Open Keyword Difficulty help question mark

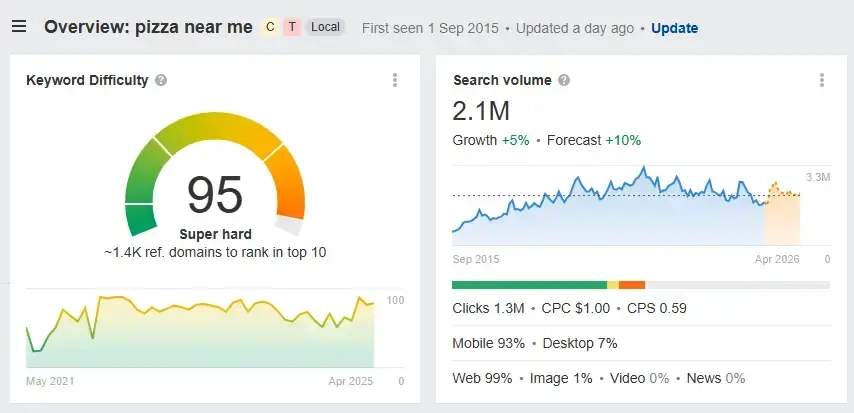(x=161, y=80)
